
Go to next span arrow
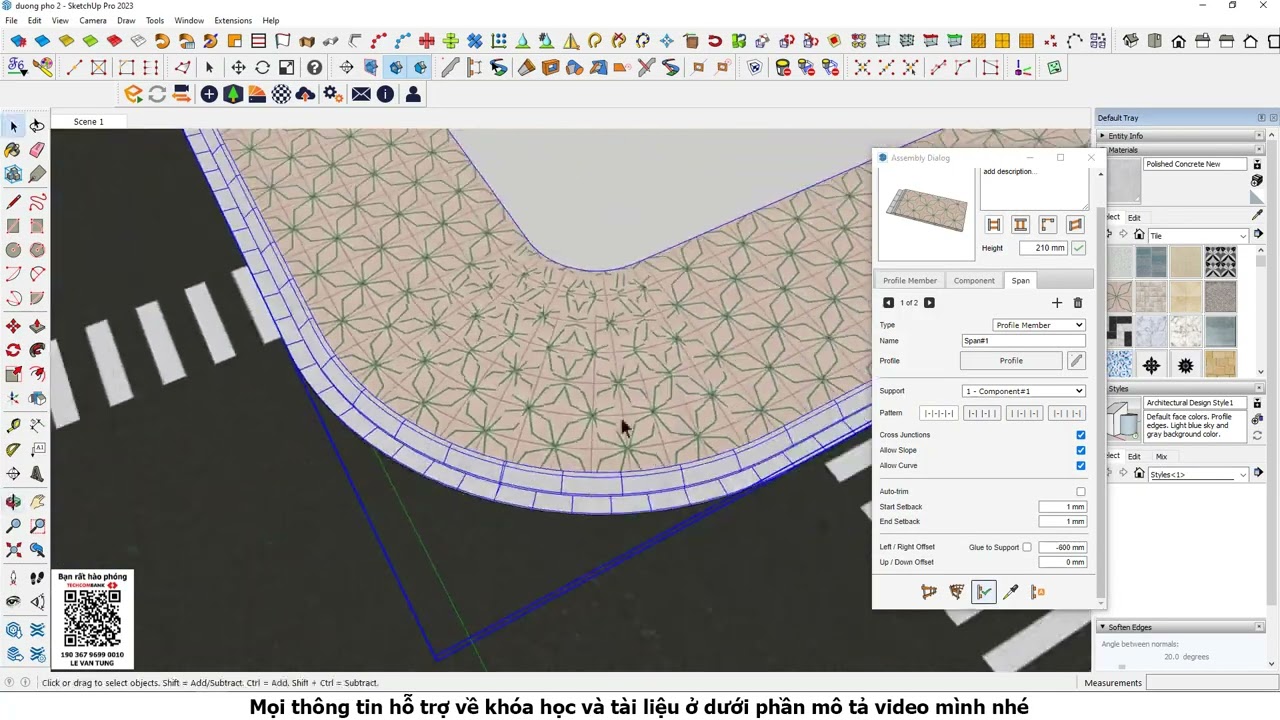929,303
